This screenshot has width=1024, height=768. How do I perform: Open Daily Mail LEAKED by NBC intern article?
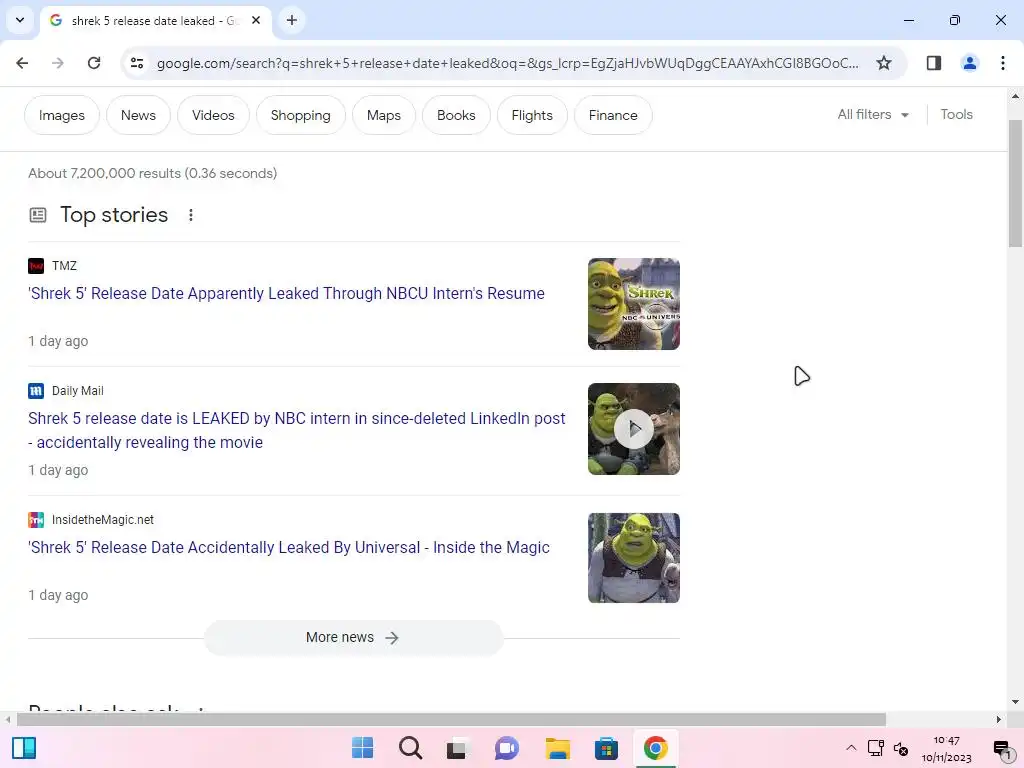coord(296,430)
